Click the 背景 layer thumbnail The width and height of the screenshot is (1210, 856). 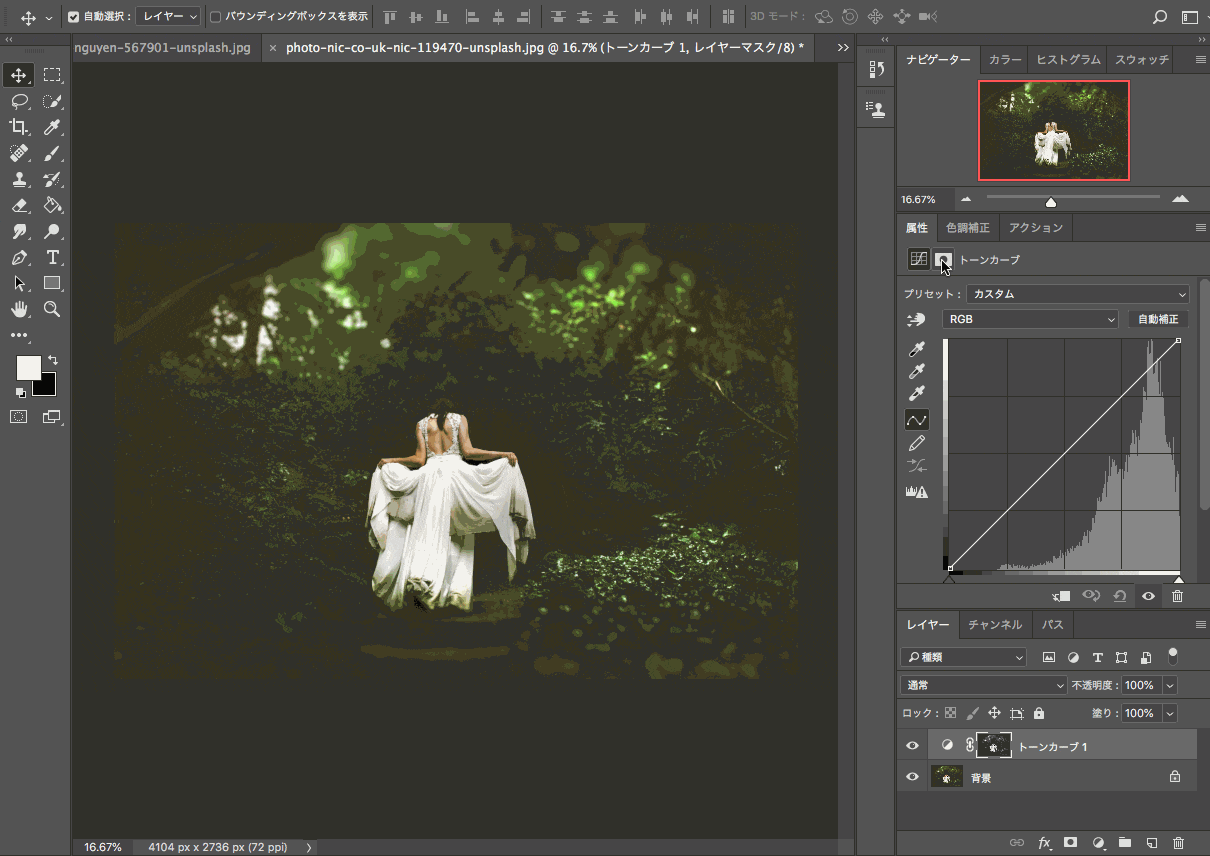pyautogui.click(x=947, y=777)
